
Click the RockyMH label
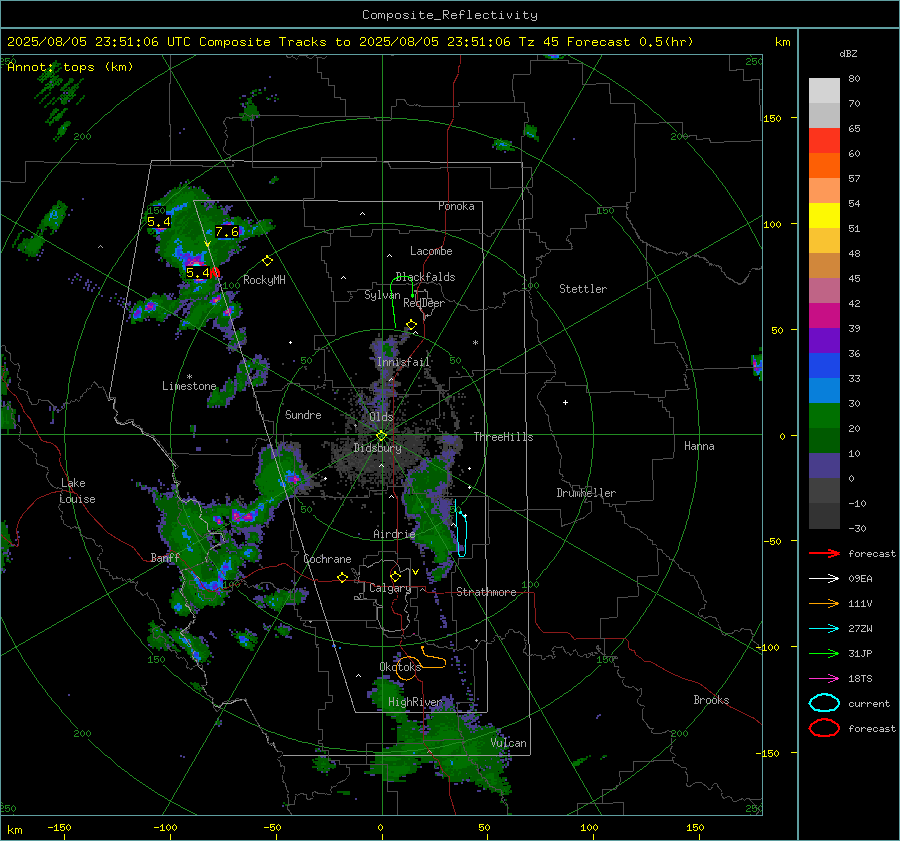(x=264, y=280)
